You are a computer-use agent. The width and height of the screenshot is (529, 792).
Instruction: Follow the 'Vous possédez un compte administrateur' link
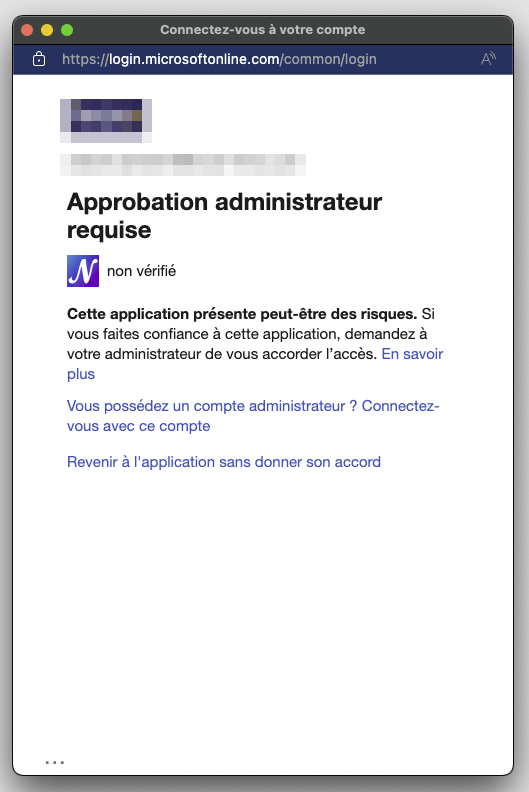coord(253,416)
